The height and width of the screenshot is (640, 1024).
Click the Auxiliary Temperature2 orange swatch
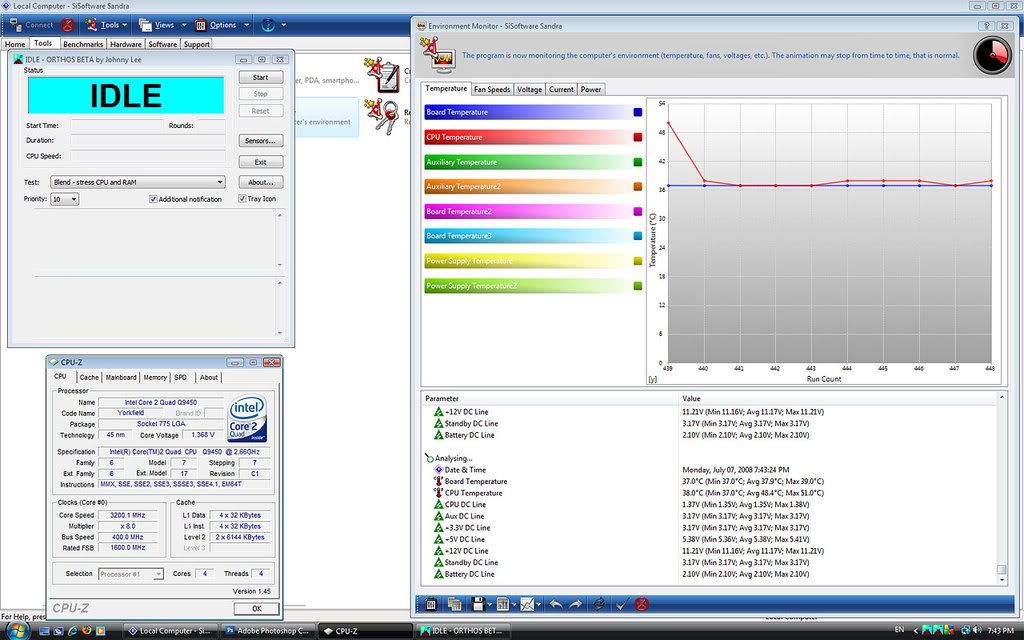(x=637, y=187)
